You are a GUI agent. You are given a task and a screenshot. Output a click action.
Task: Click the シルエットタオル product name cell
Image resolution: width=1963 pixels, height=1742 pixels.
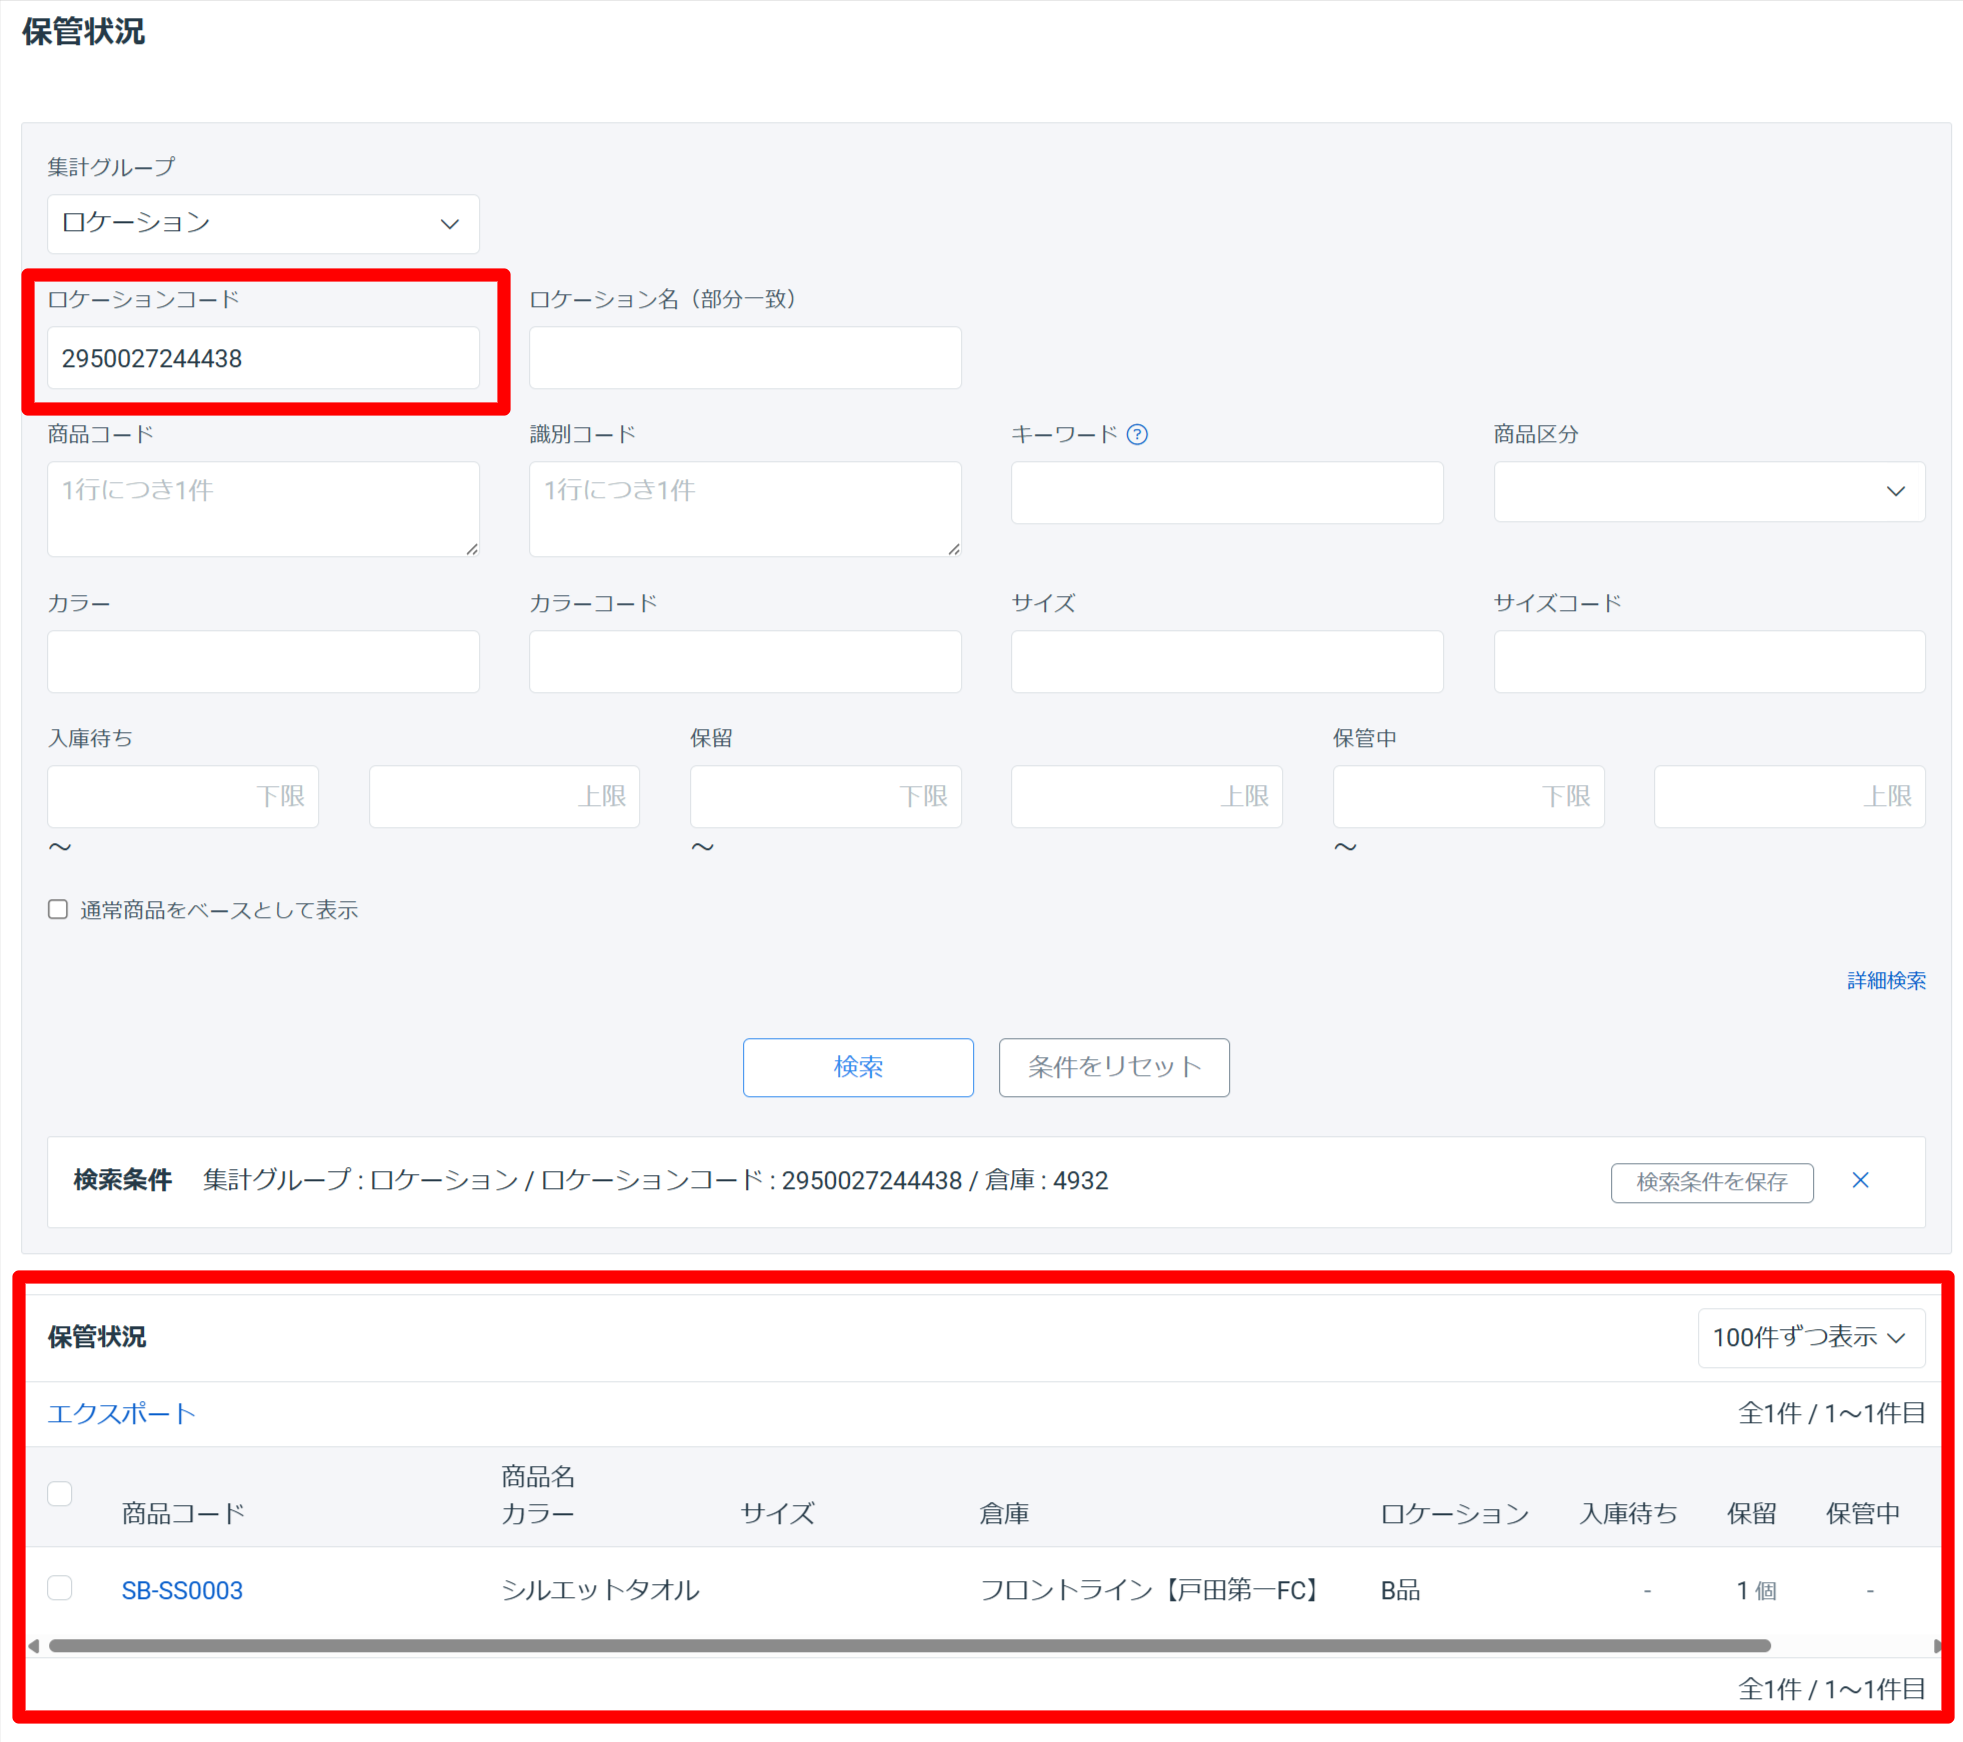coord(600,1590)
